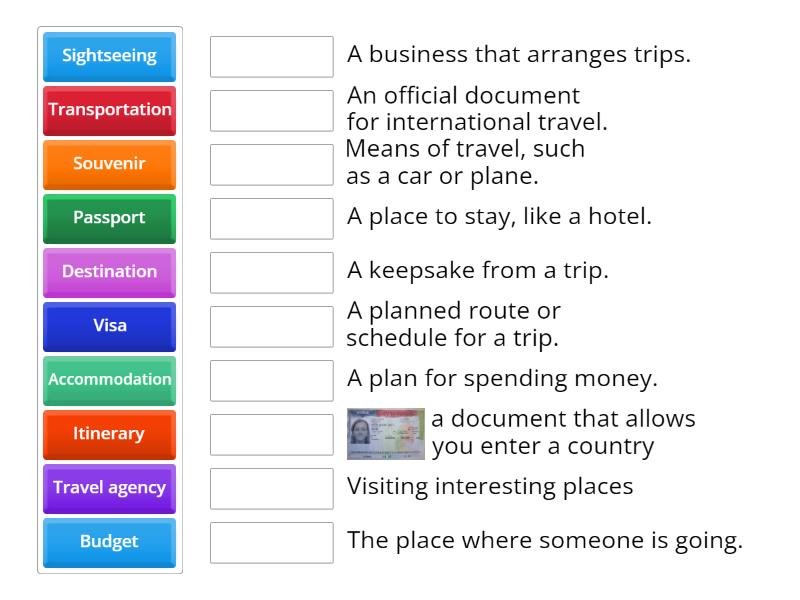The width and height of the screenshot is (800, 600).
Task: Click the answer box for the planned route definition
Action: tap(271, 327)
